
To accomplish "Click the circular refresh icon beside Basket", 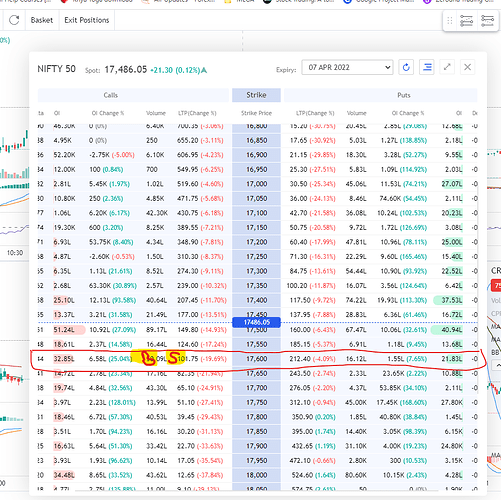I will (x=14, y=20).
